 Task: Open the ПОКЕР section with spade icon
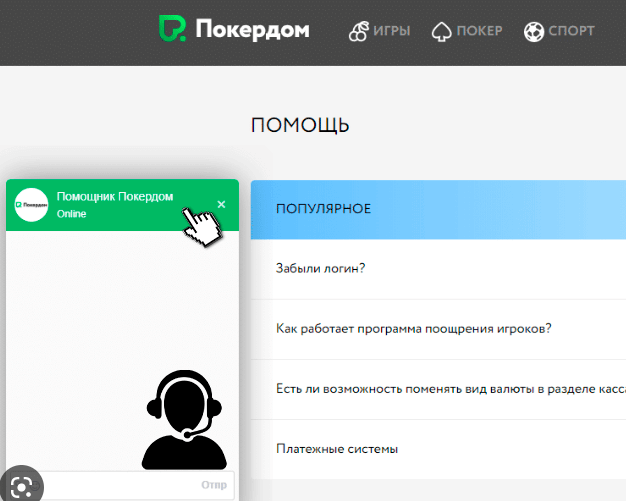tap(467, 31)
